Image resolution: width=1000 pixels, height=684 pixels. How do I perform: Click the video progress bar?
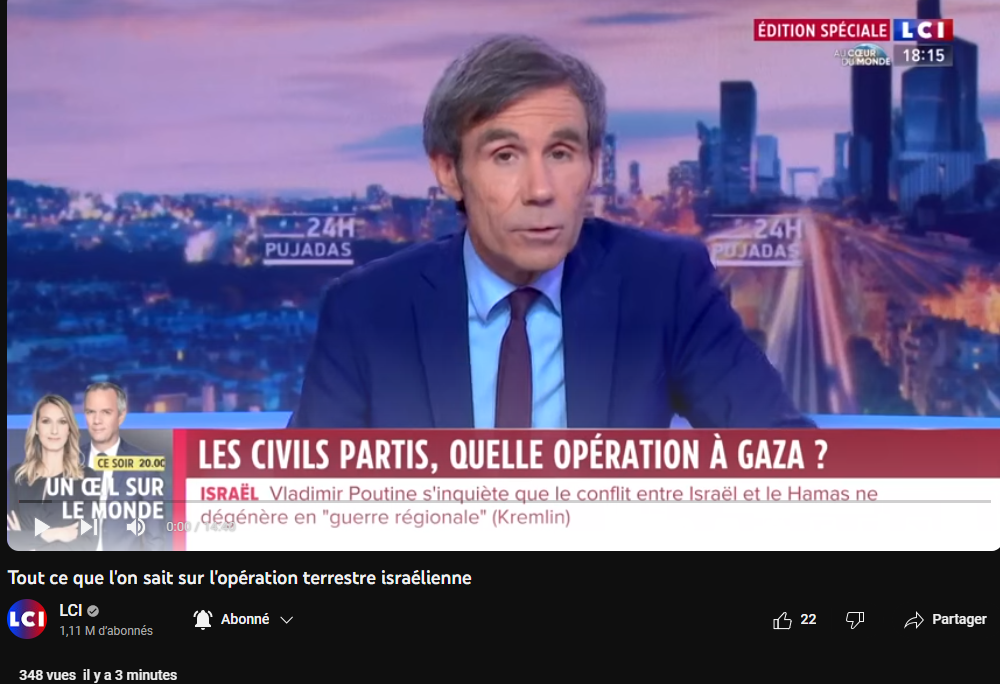click(x=504, y=502)
